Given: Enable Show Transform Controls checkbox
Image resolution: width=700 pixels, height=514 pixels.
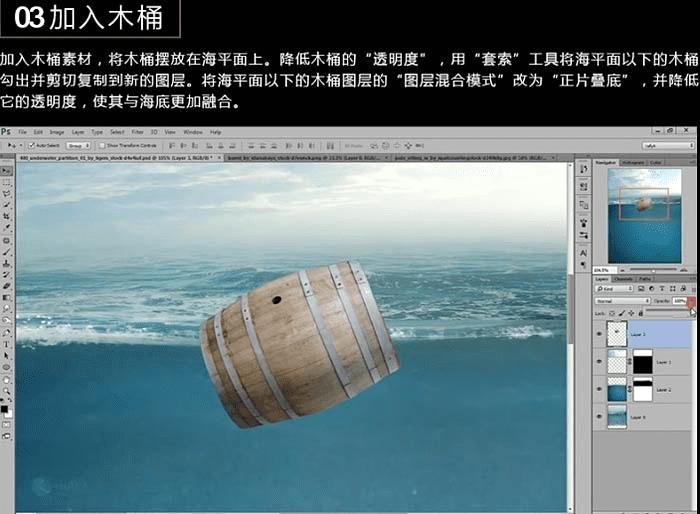Looking at the screenshot, I should (x=102, y=146).
